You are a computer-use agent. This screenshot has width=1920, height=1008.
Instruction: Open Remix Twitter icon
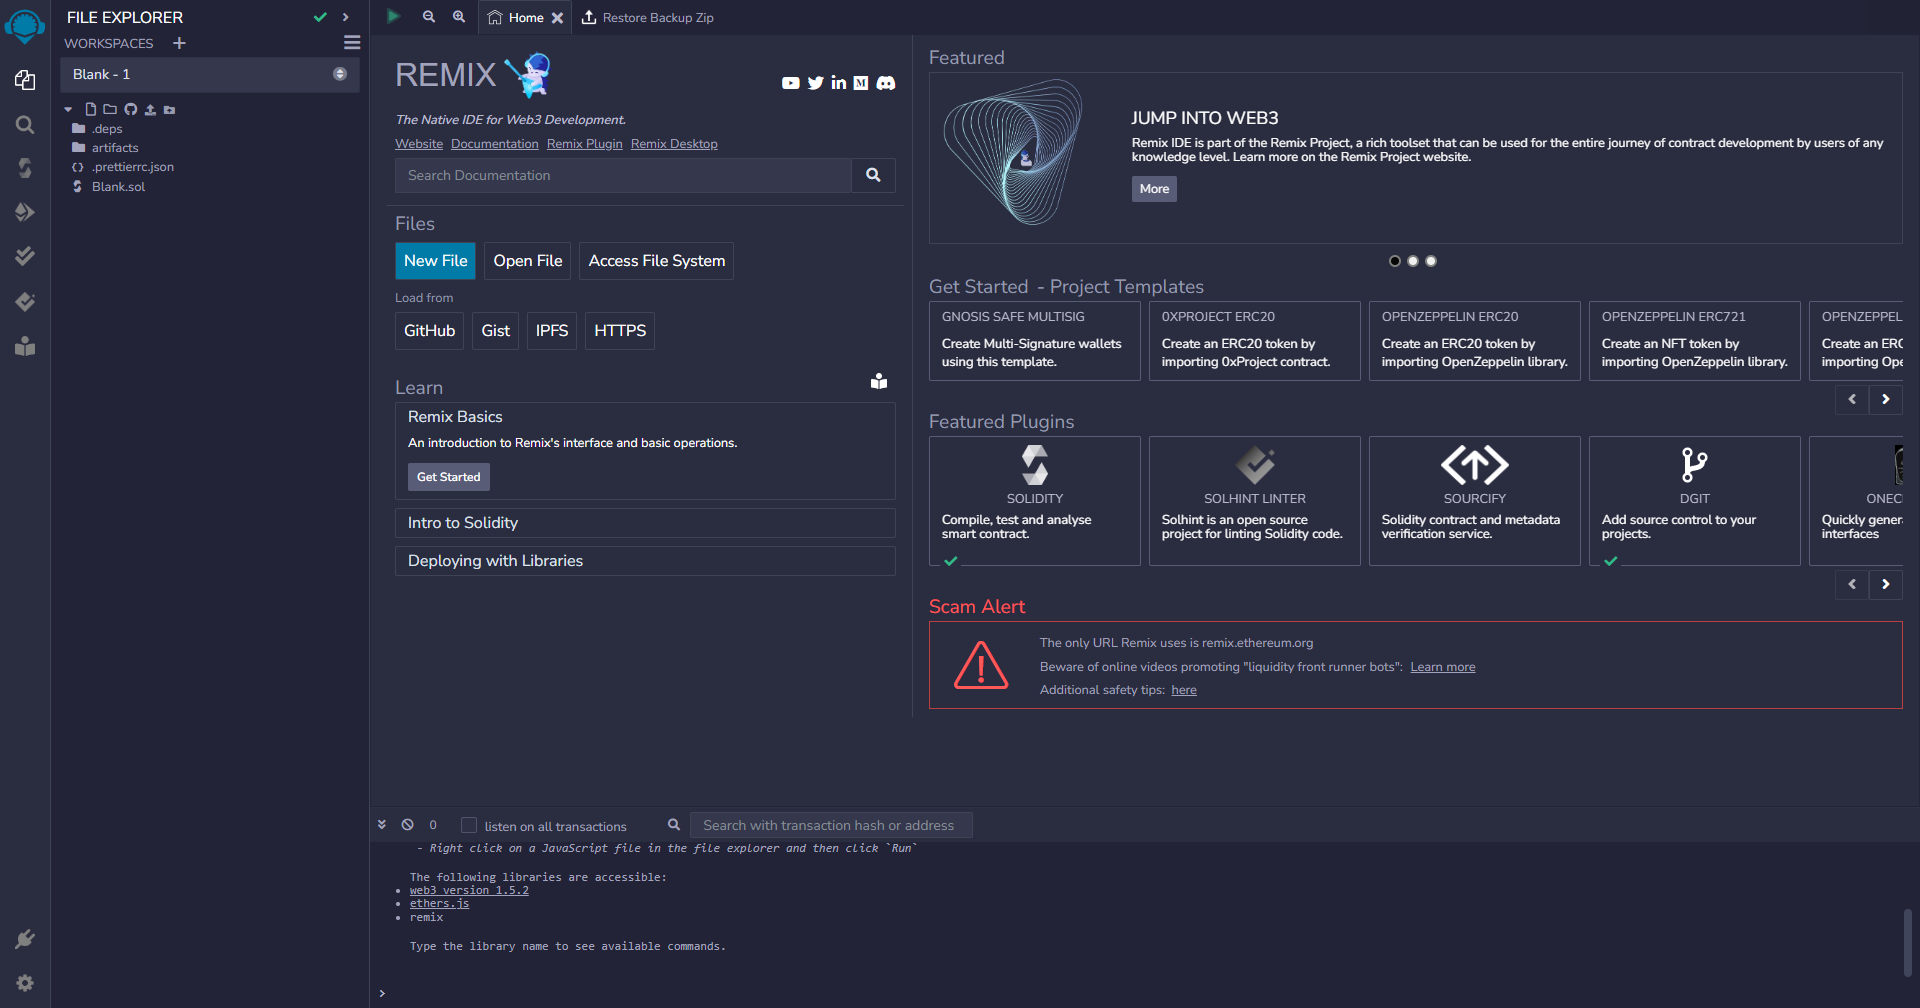[816, 83]
